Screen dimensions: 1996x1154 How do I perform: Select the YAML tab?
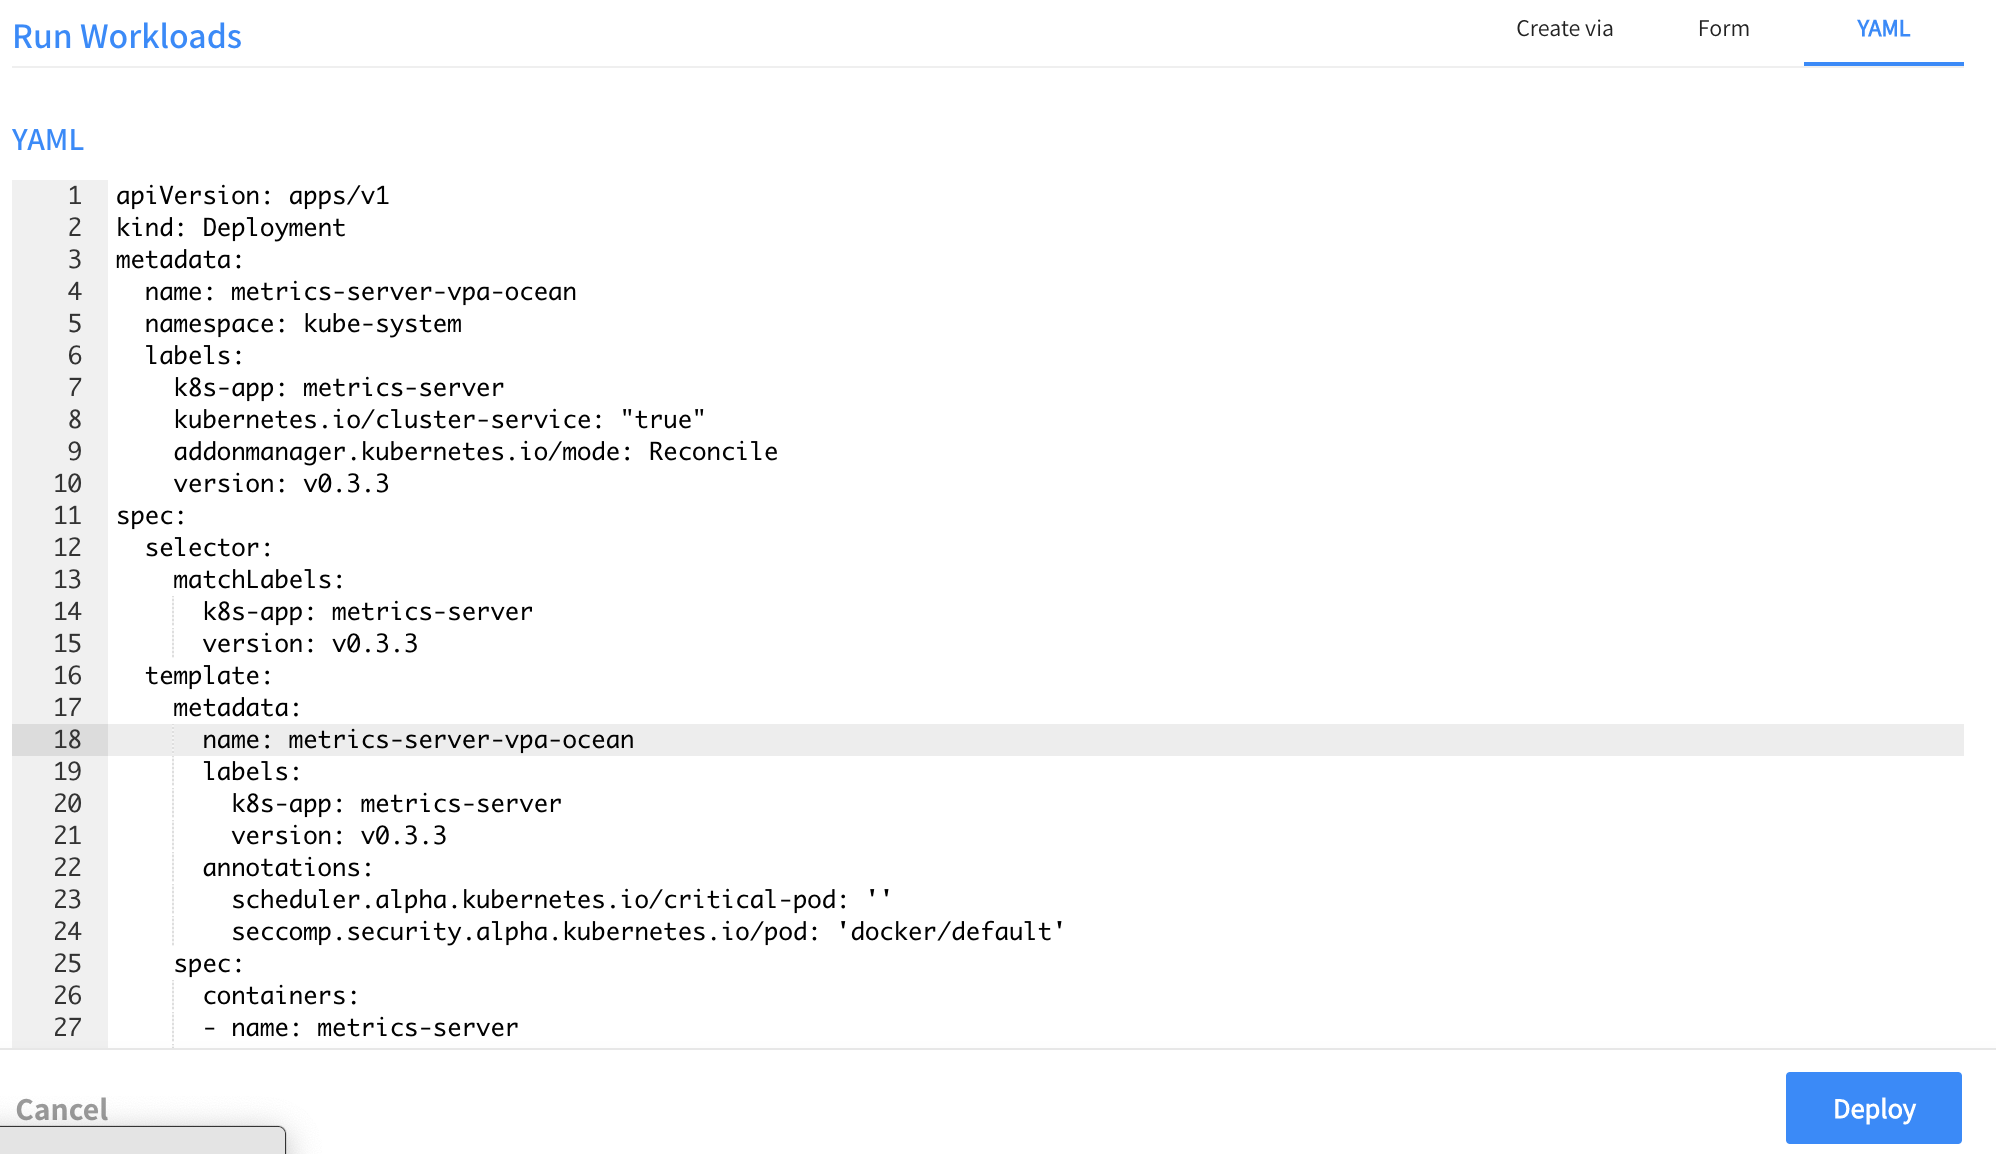(1883, 29)
